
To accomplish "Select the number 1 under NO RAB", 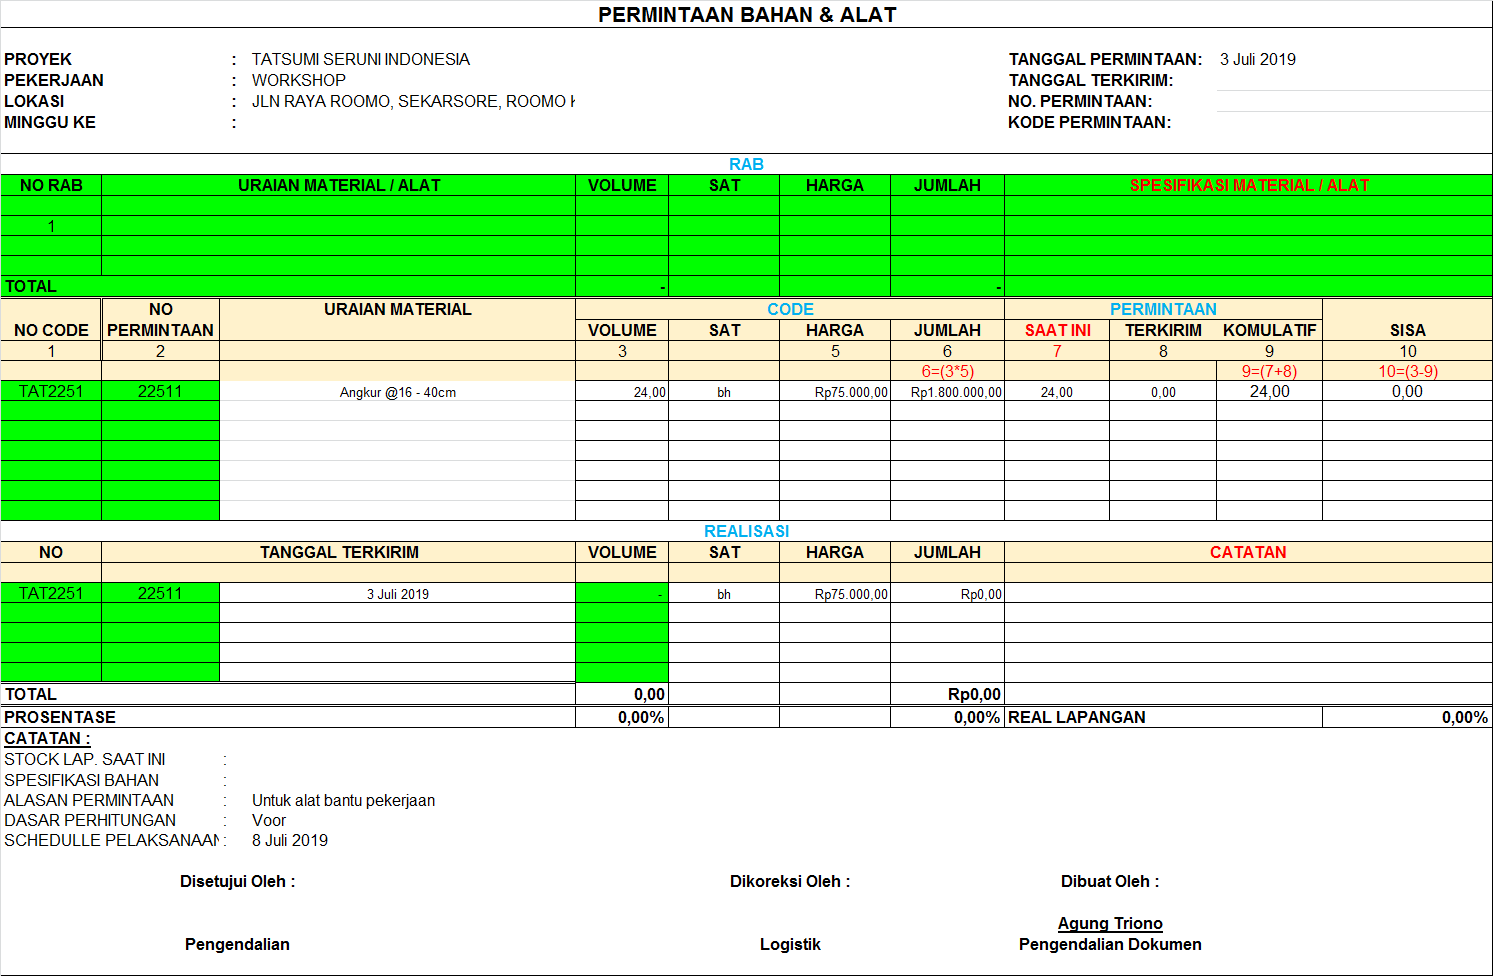I will pos(51,226).
